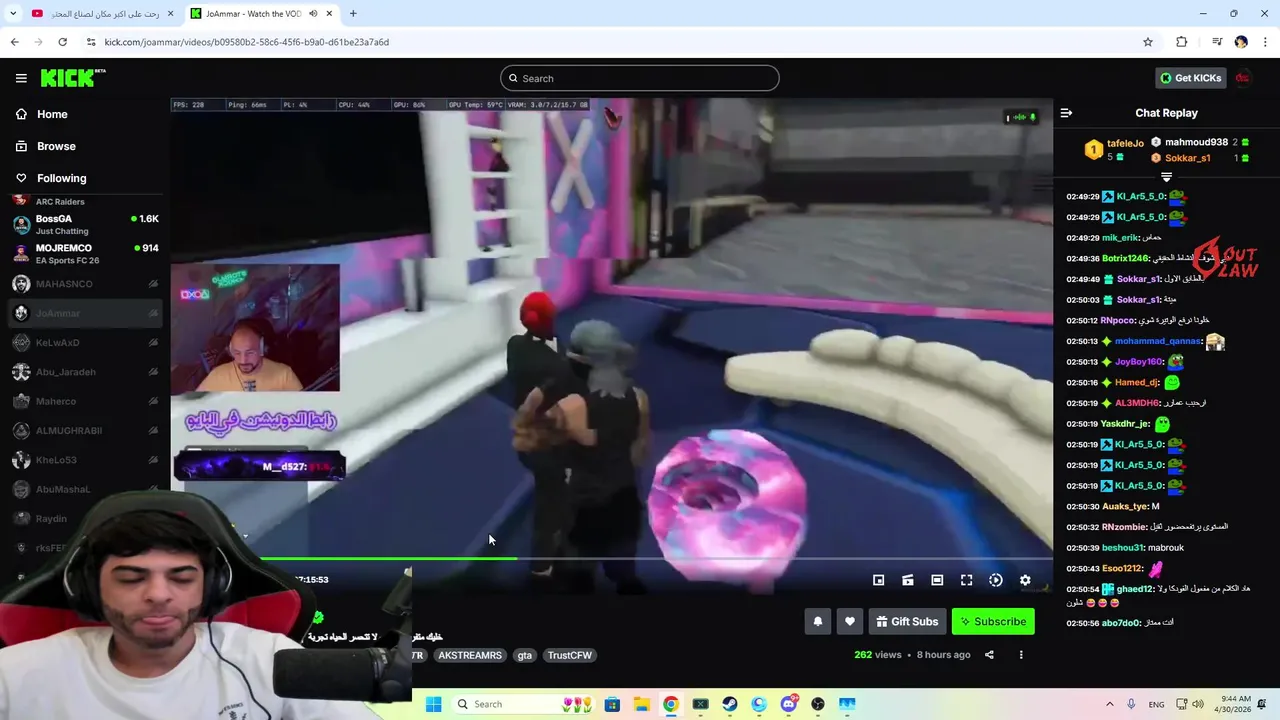This screenshot has width=1280, height=720.
Task: Open playback speed control
Action: tap(996, 580)
